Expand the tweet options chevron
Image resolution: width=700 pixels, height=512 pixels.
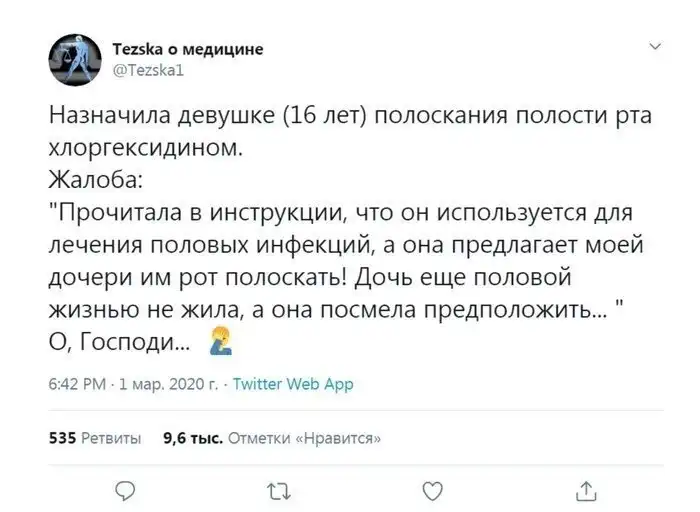(x=655, y=46)
